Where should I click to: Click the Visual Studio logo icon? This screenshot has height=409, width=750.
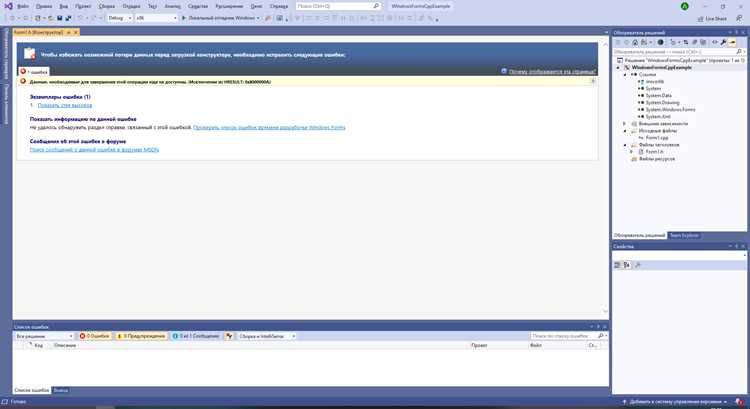8,6
